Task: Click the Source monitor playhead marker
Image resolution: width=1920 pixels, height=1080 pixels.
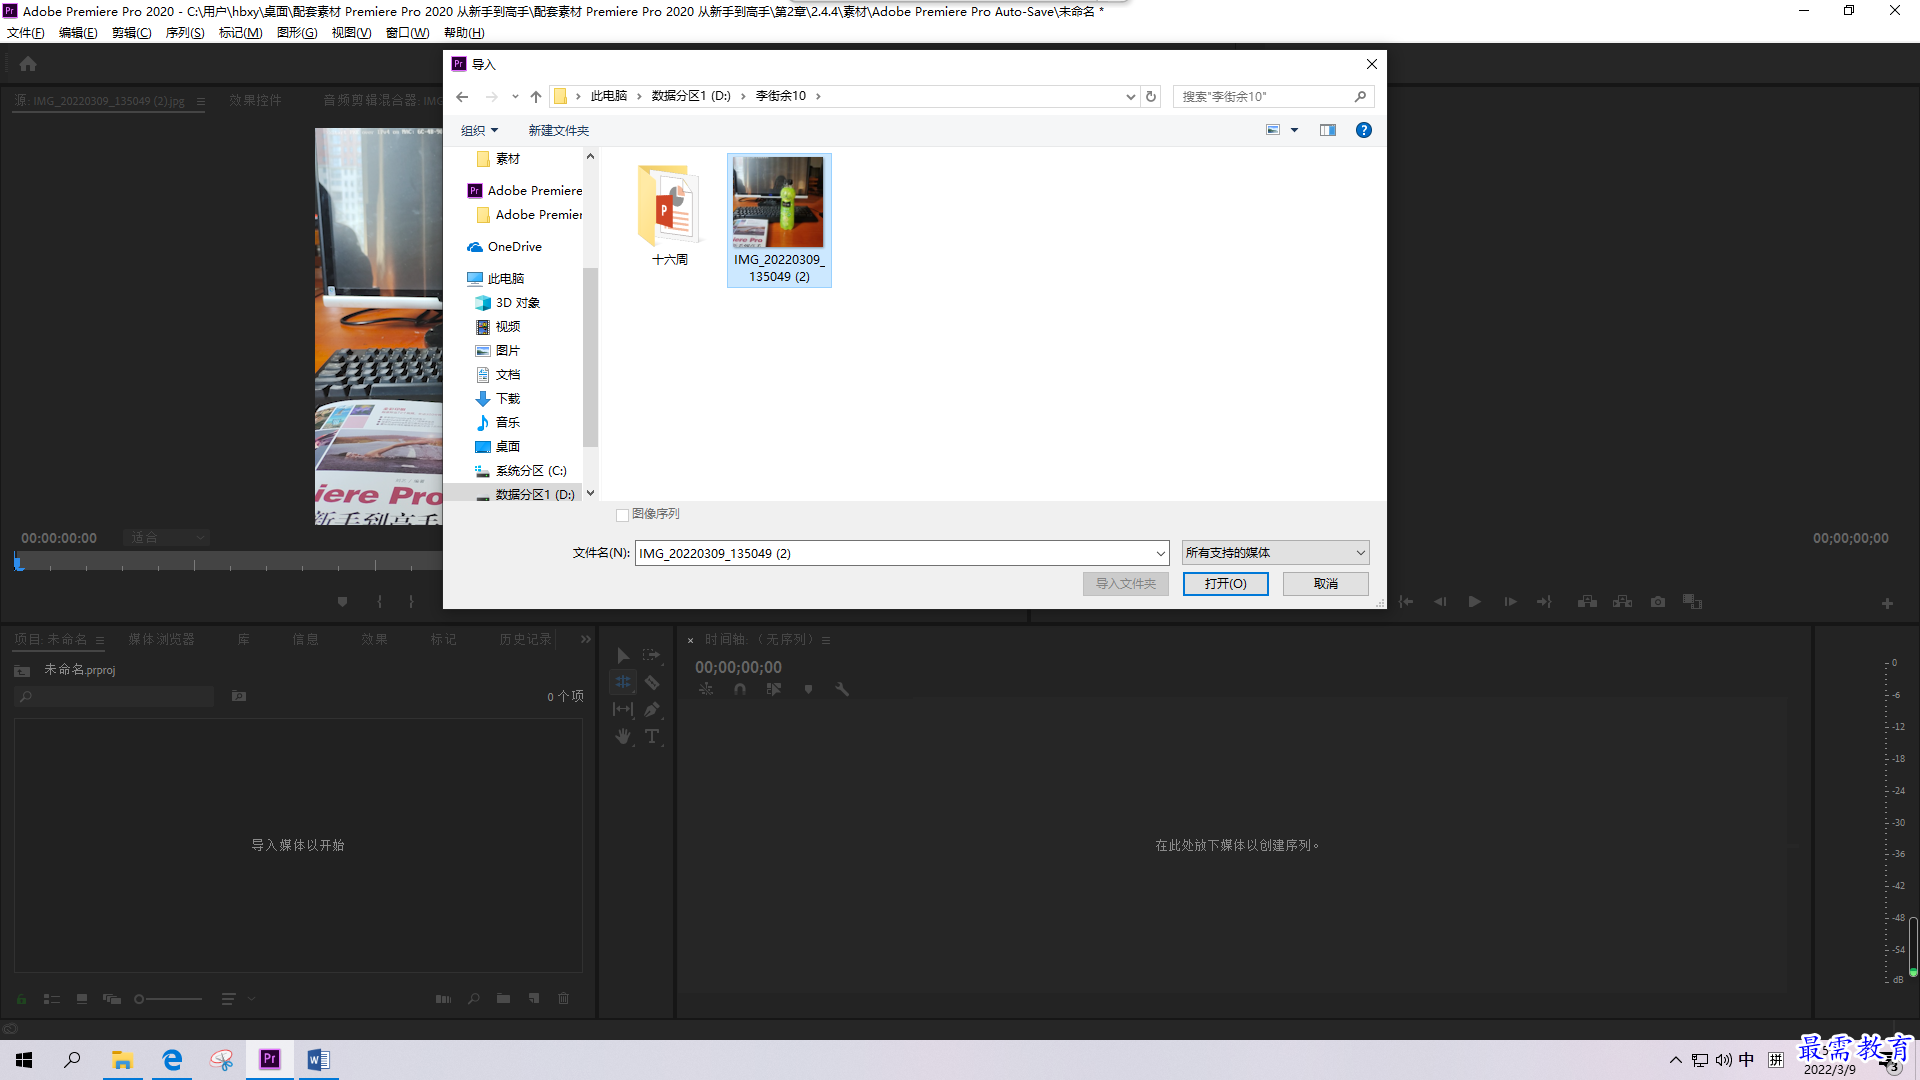Action: pos(18,563)
